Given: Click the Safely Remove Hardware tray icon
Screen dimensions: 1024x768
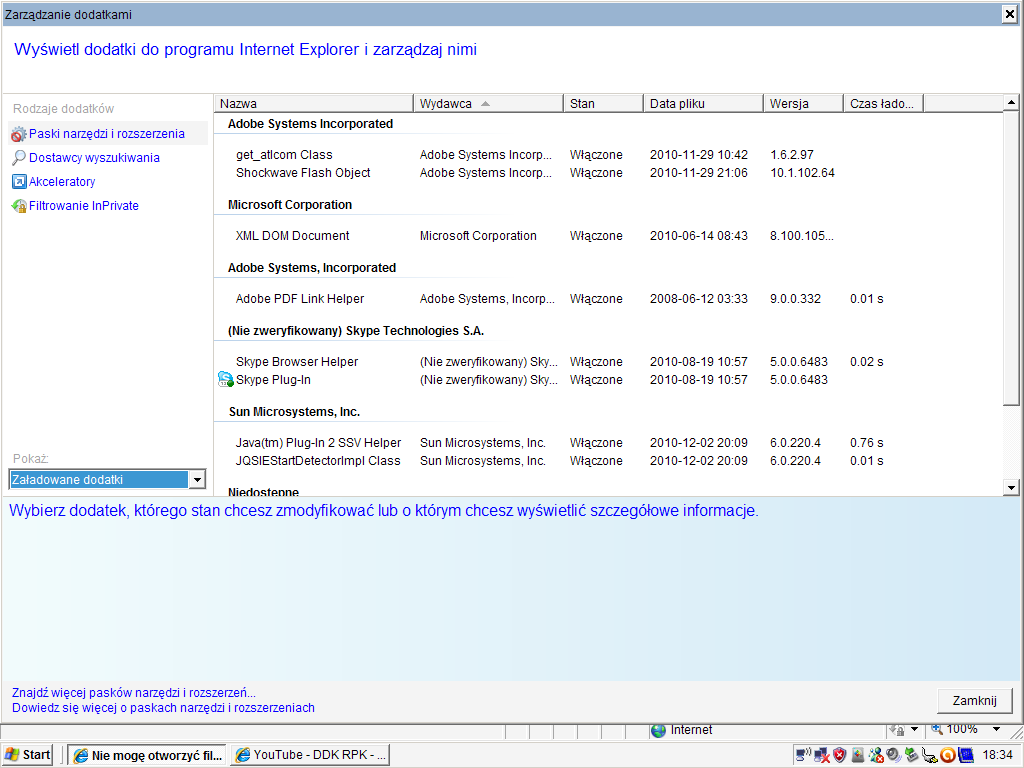Looking at the screenshot, I should tap(912, 755).
